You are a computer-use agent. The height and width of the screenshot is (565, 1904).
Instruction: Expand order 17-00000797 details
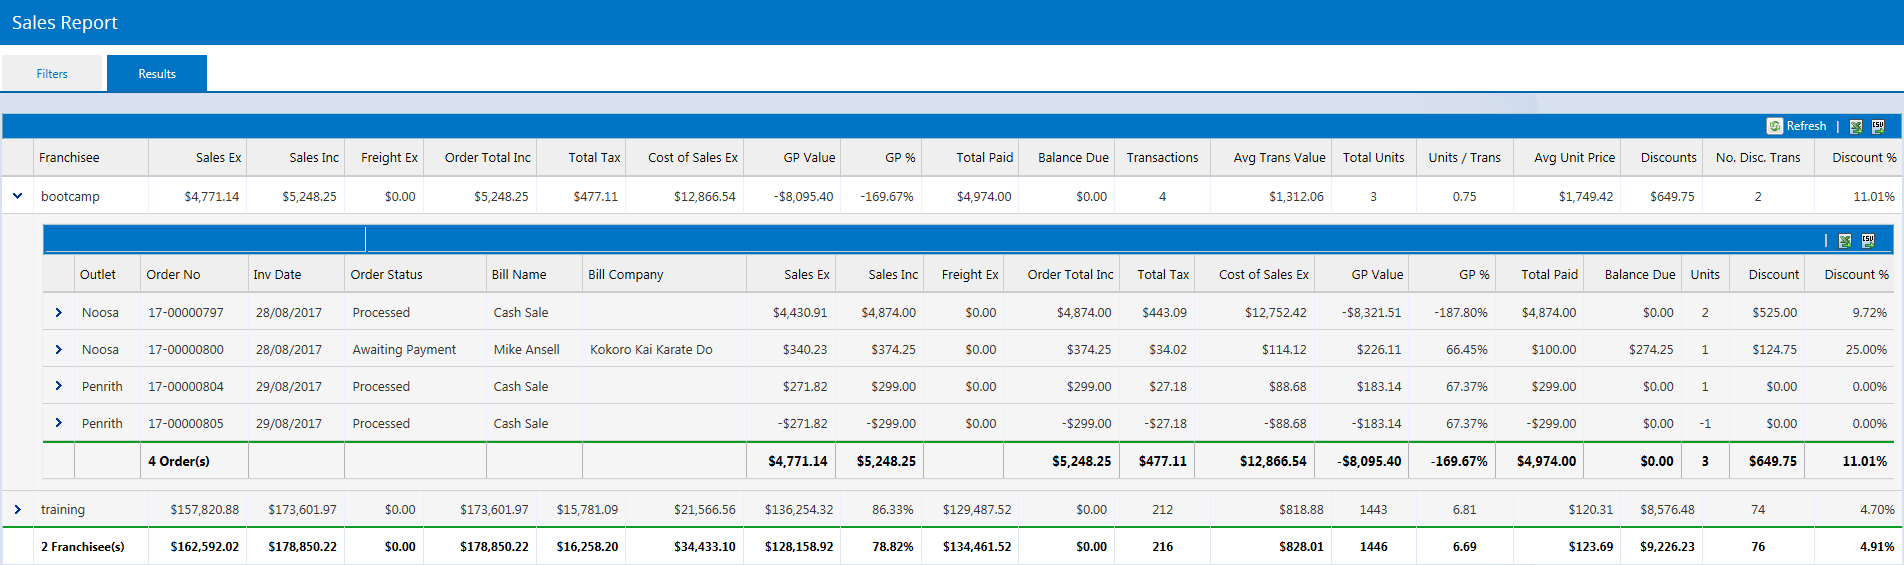click(58, 312)
